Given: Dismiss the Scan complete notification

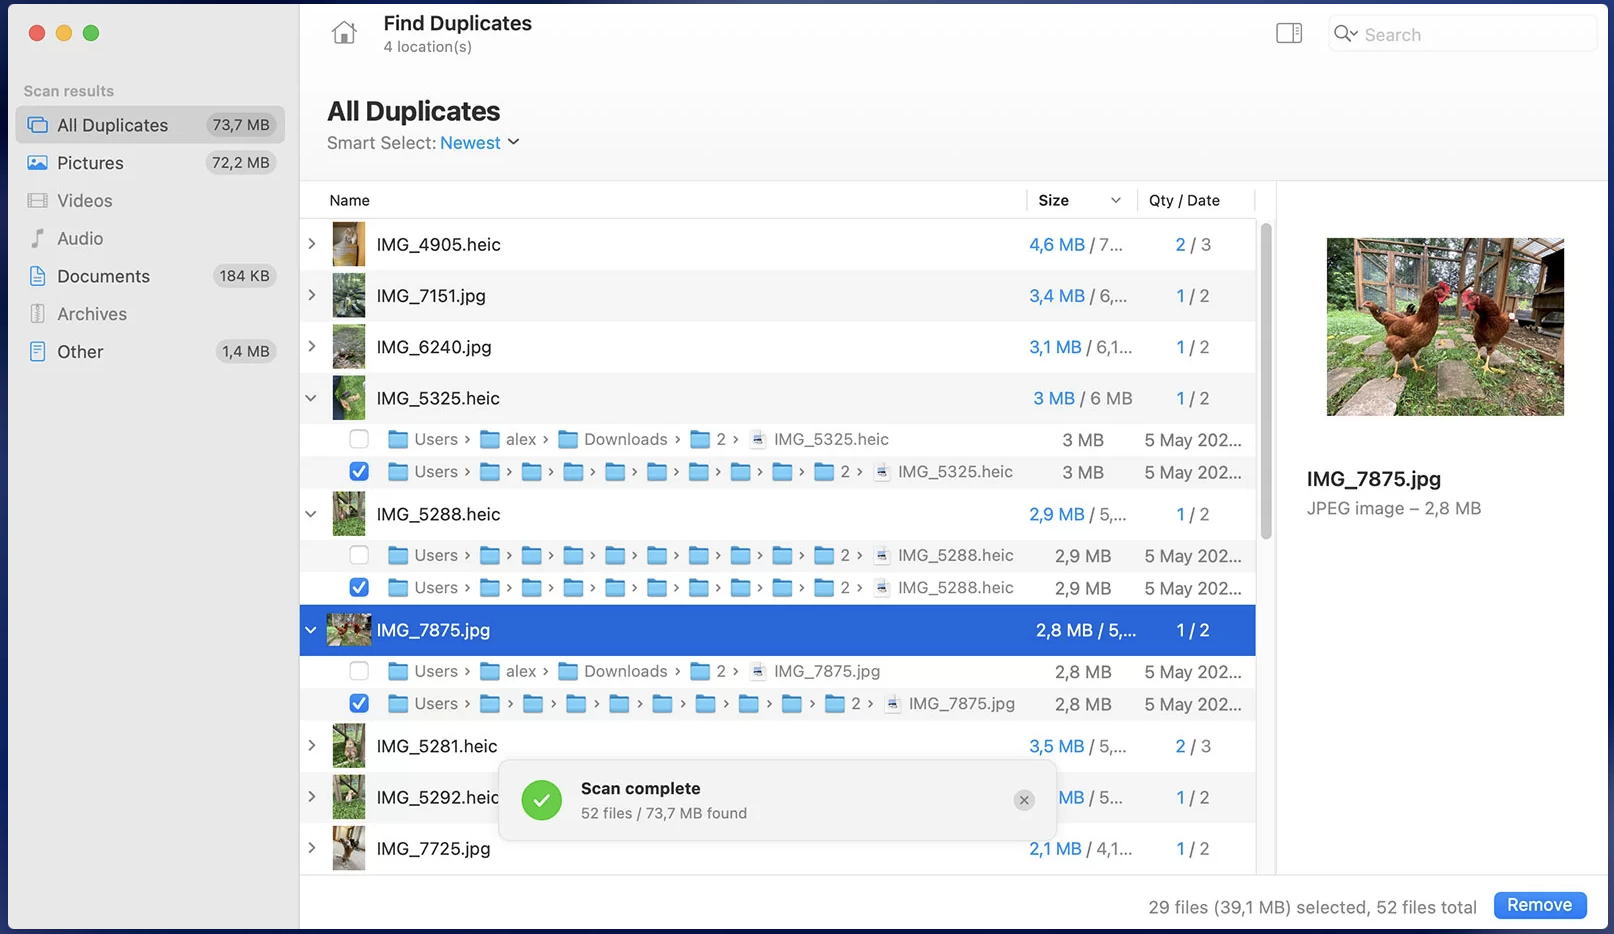Looking at the screenshot, I should pyautogui.click(x=1024, y=800).
